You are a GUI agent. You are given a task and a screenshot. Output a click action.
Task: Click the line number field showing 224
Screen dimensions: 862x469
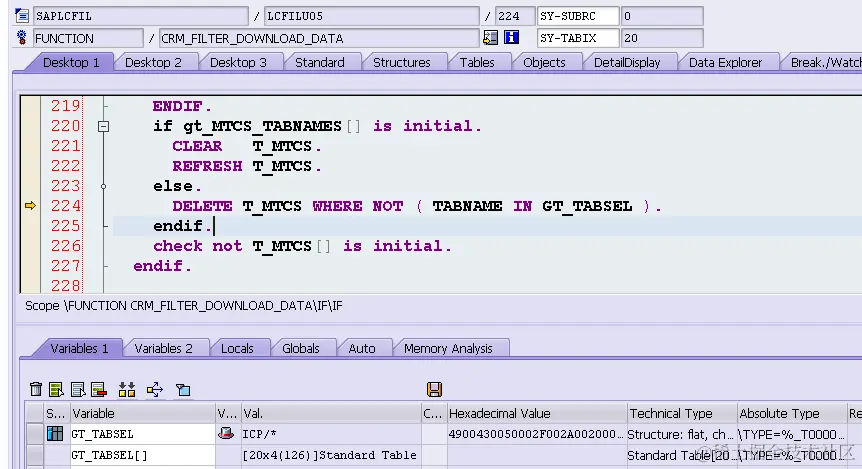tap(515, 16)
